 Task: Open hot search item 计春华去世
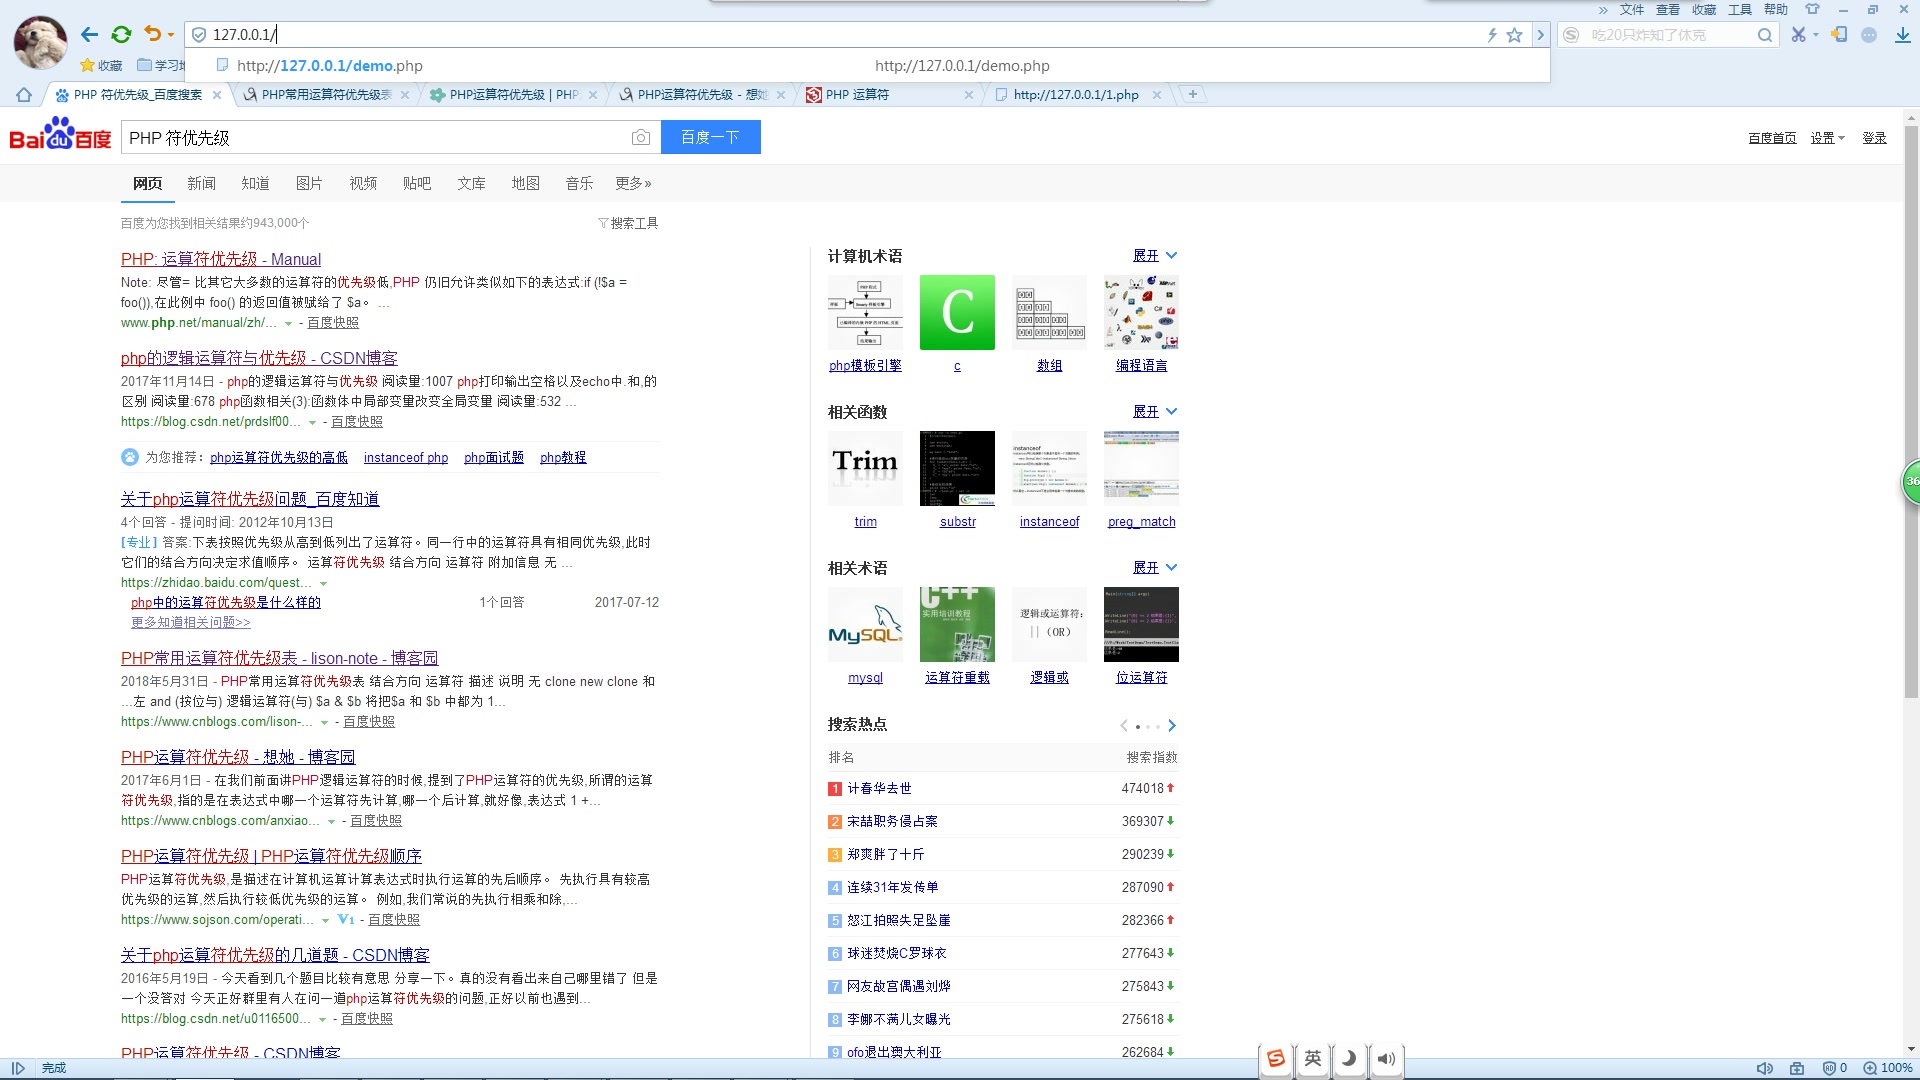click(x=879, y=789)
